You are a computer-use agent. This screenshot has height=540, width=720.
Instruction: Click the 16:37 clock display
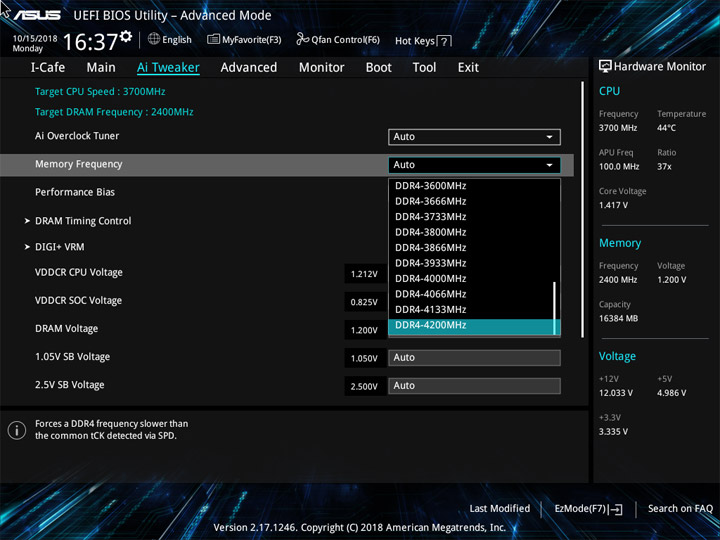coord(90,42)
